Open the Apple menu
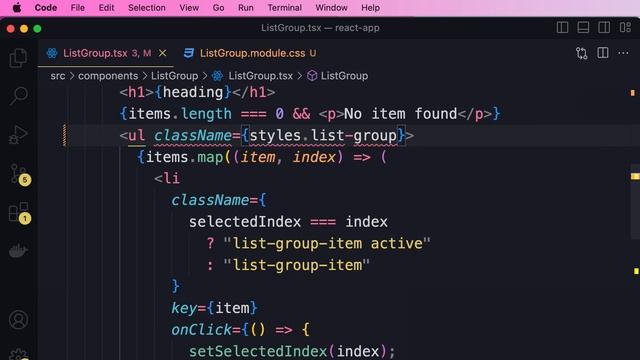 coord(17,8)
